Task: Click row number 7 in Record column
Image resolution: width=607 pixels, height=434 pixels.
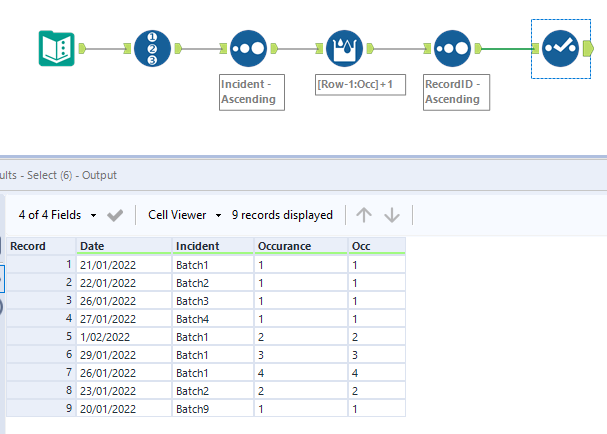Action: 40,372
